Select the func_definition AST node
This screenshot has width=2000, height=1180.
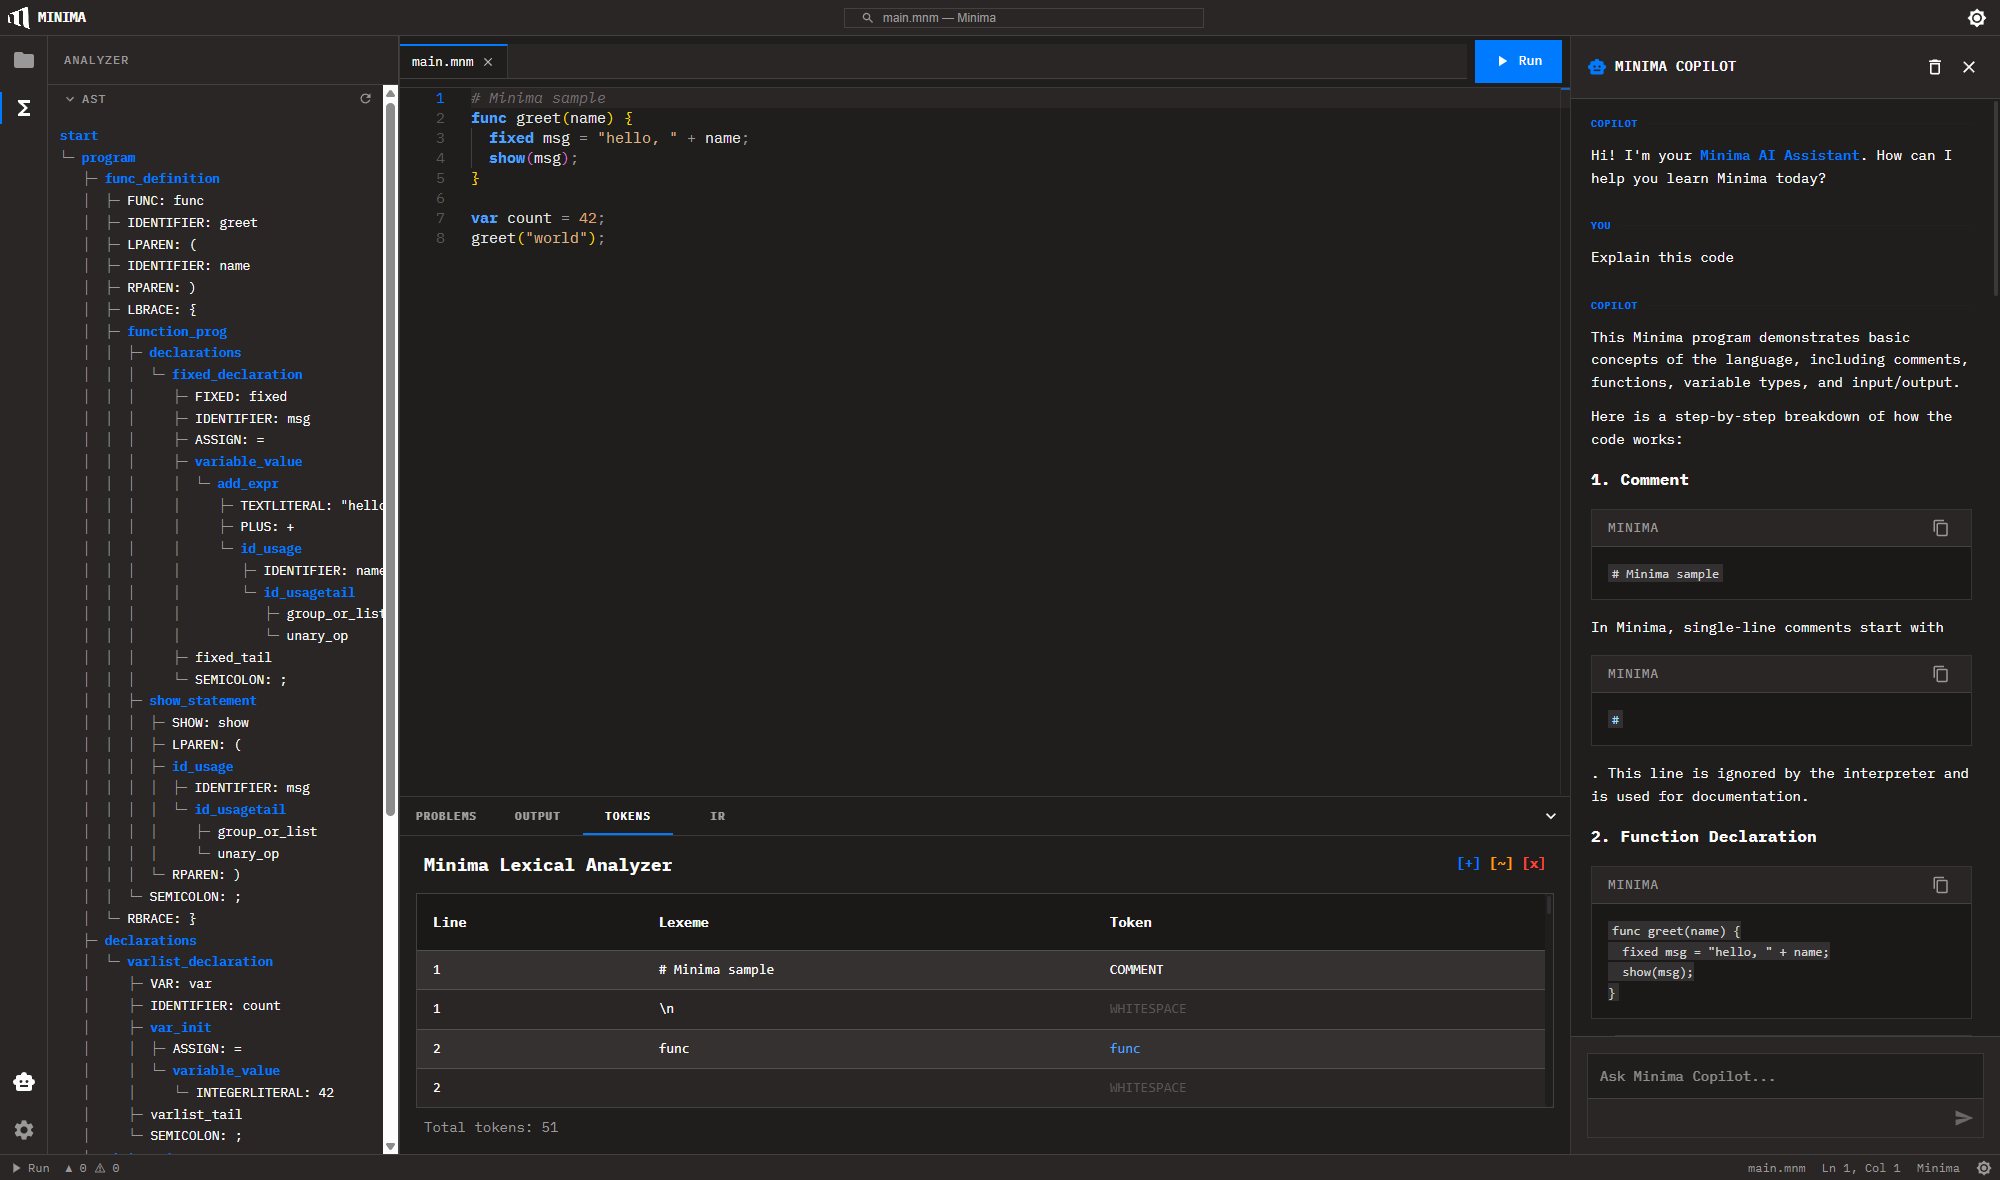pos(162,179)
